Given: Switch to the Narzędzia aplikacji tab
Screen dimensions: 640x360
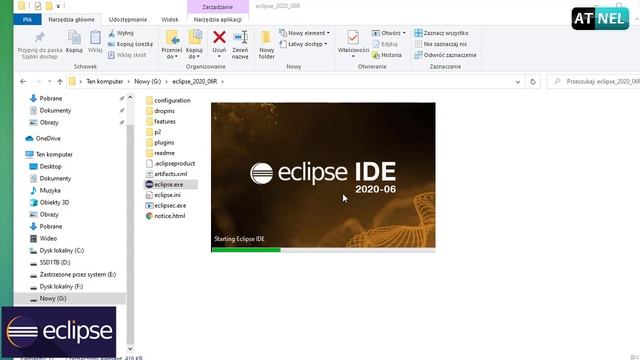Looking at the screenshot, I should click(x=218, y=19).
